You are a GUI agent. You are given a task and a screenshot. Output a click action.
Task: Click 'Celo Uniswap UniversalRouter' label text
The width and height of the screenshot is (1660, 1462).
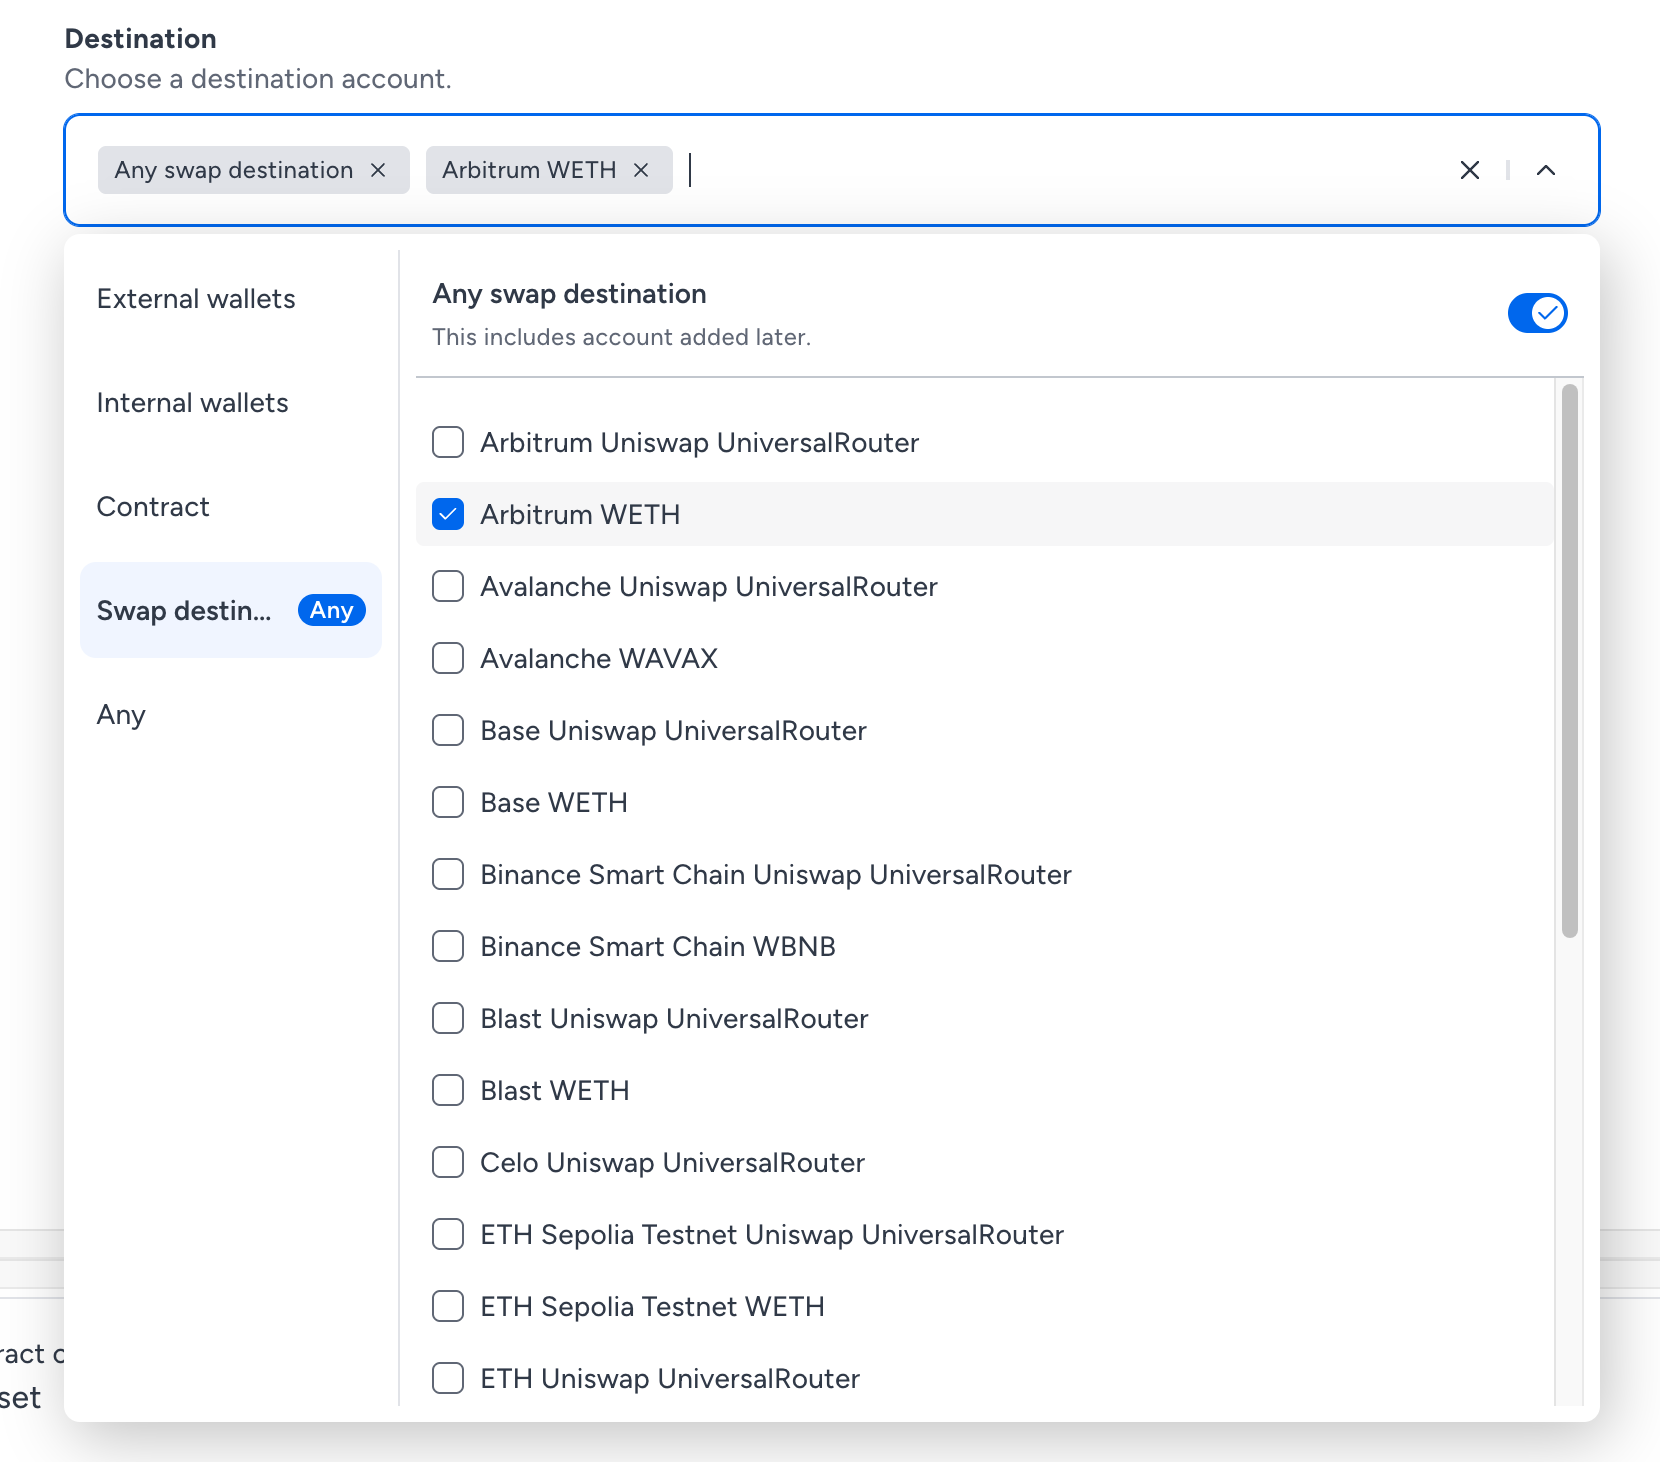pyautogui.click(x=673, y=1162)
